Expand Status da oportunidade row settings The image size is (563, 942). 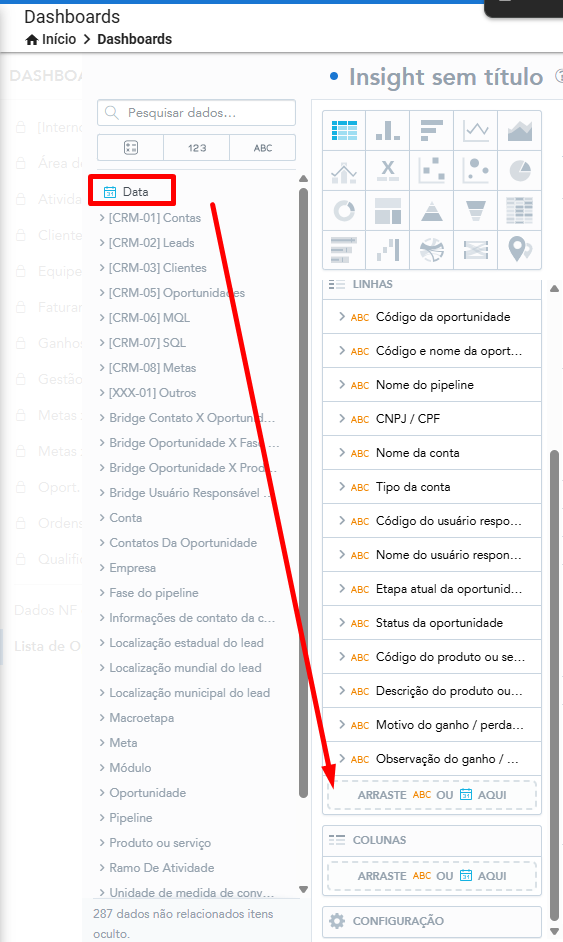341,623
